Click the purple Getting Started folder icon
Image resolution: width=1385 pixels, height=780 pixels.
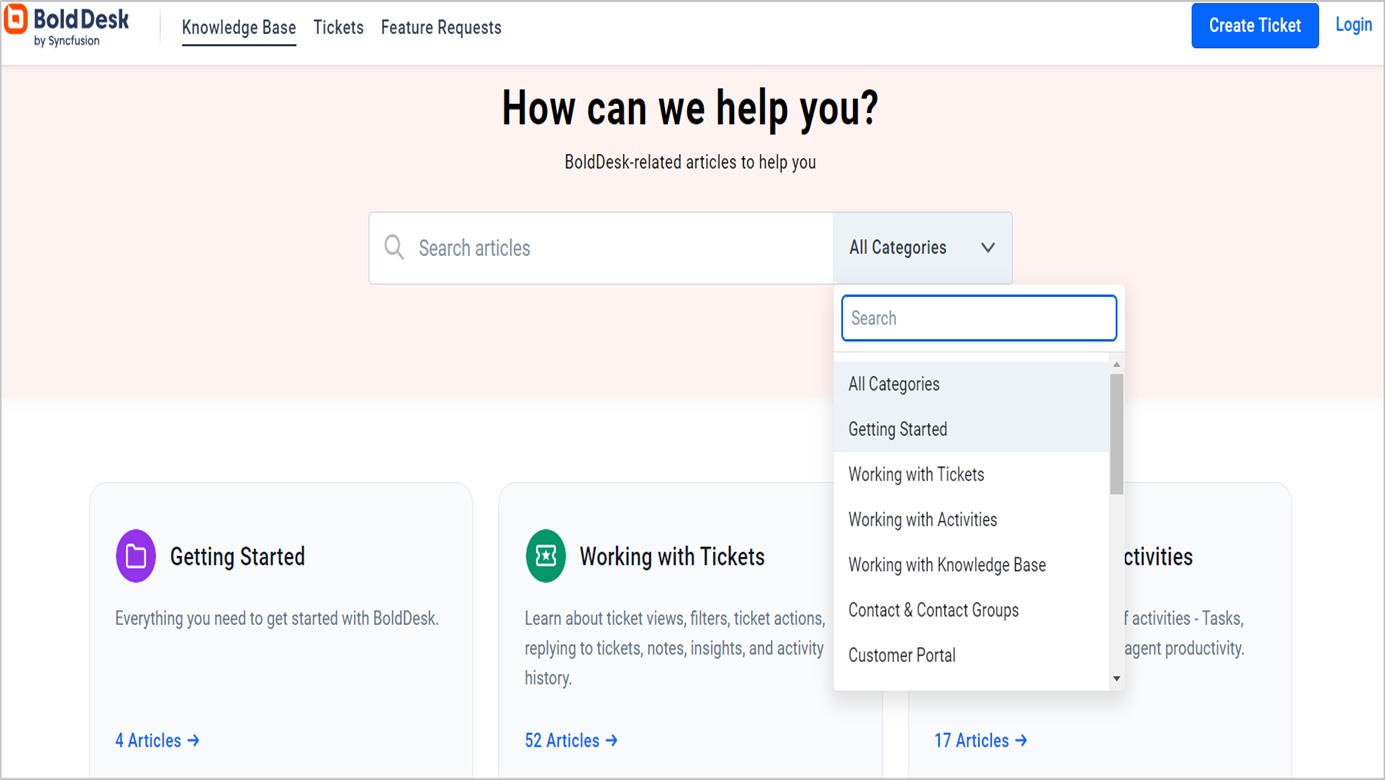[136, 556]
